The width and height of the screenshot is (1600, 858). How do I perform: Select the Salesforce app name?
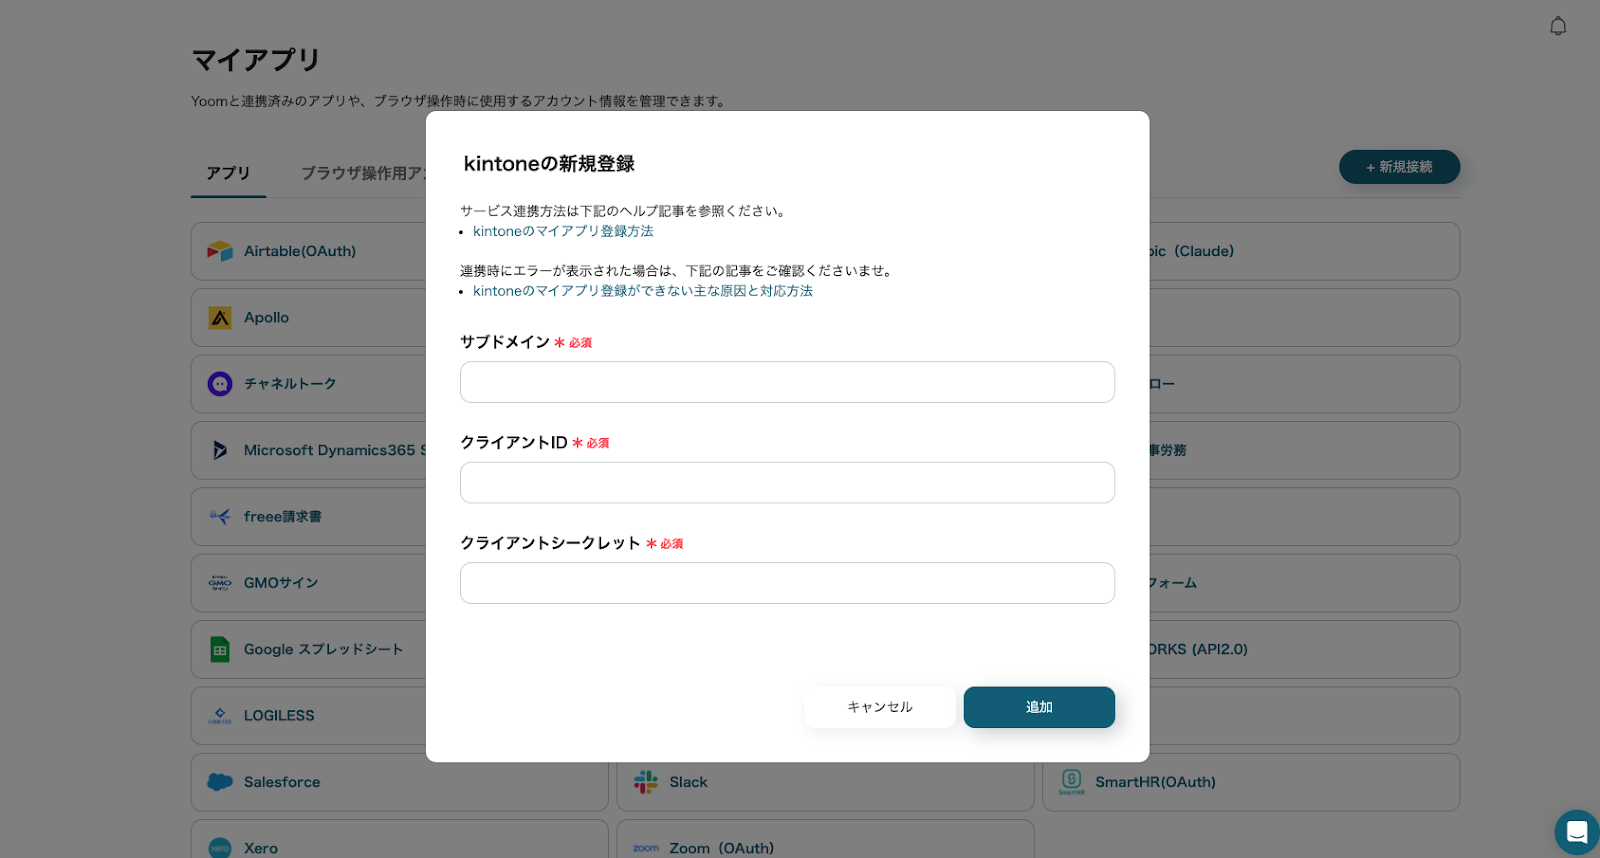[x=282, y=782]
